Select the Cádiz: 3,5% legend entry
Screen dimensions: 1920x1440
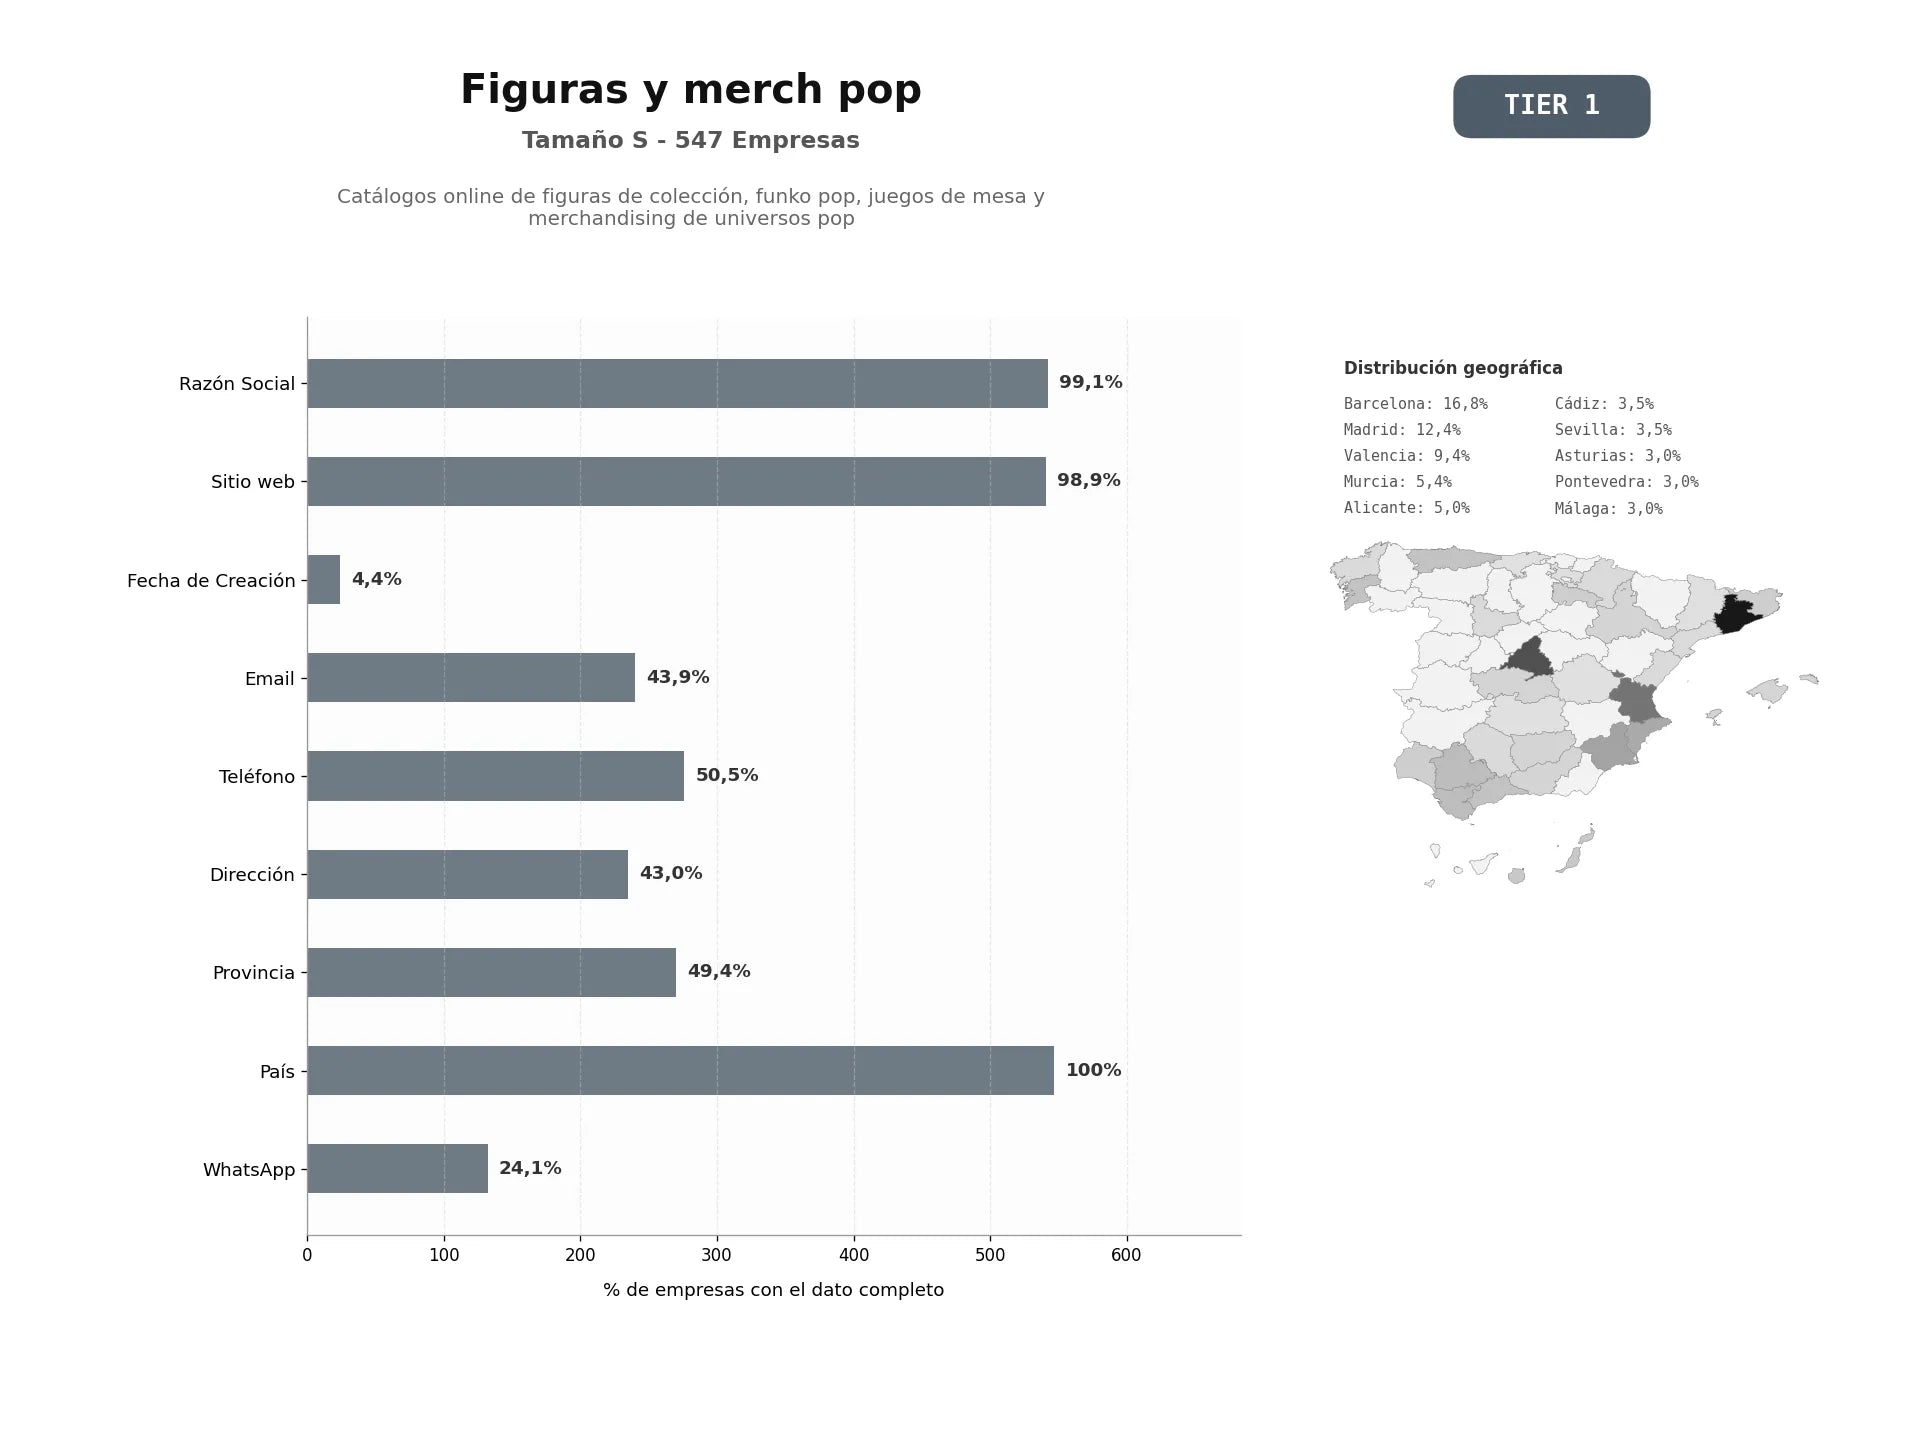click(x=1604, y=404)
